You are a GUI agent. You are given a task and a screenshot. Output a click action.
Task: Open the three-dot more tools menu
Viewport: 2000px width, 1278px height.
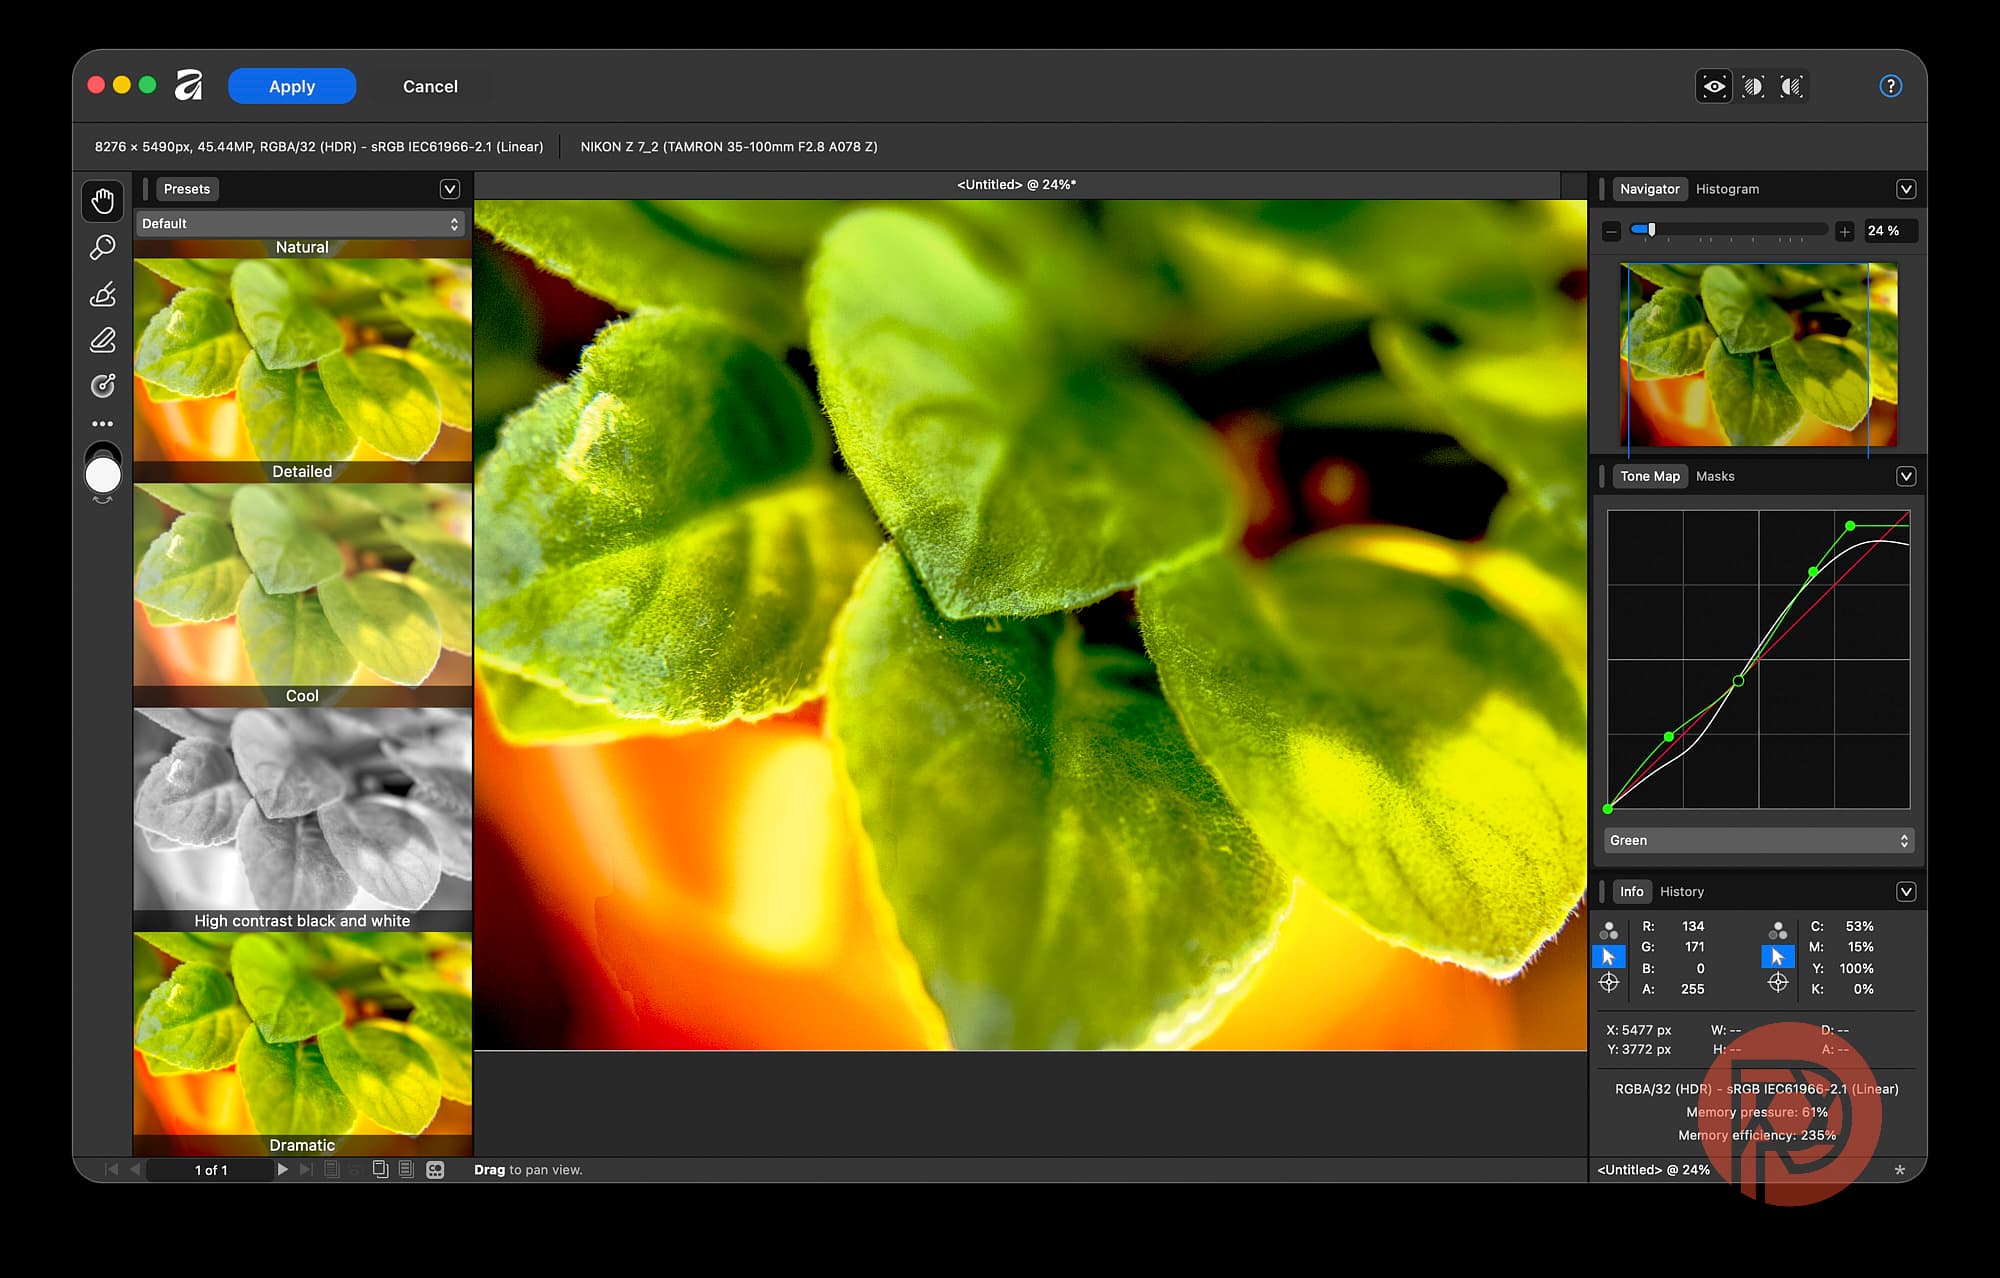tap(103, 424)
